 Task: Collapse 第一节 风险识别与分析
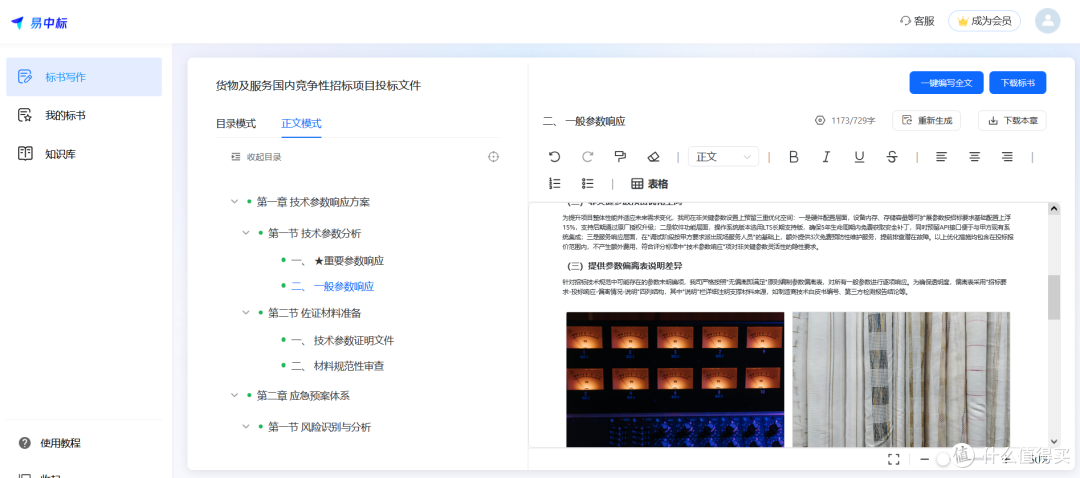tap(245, 427)
